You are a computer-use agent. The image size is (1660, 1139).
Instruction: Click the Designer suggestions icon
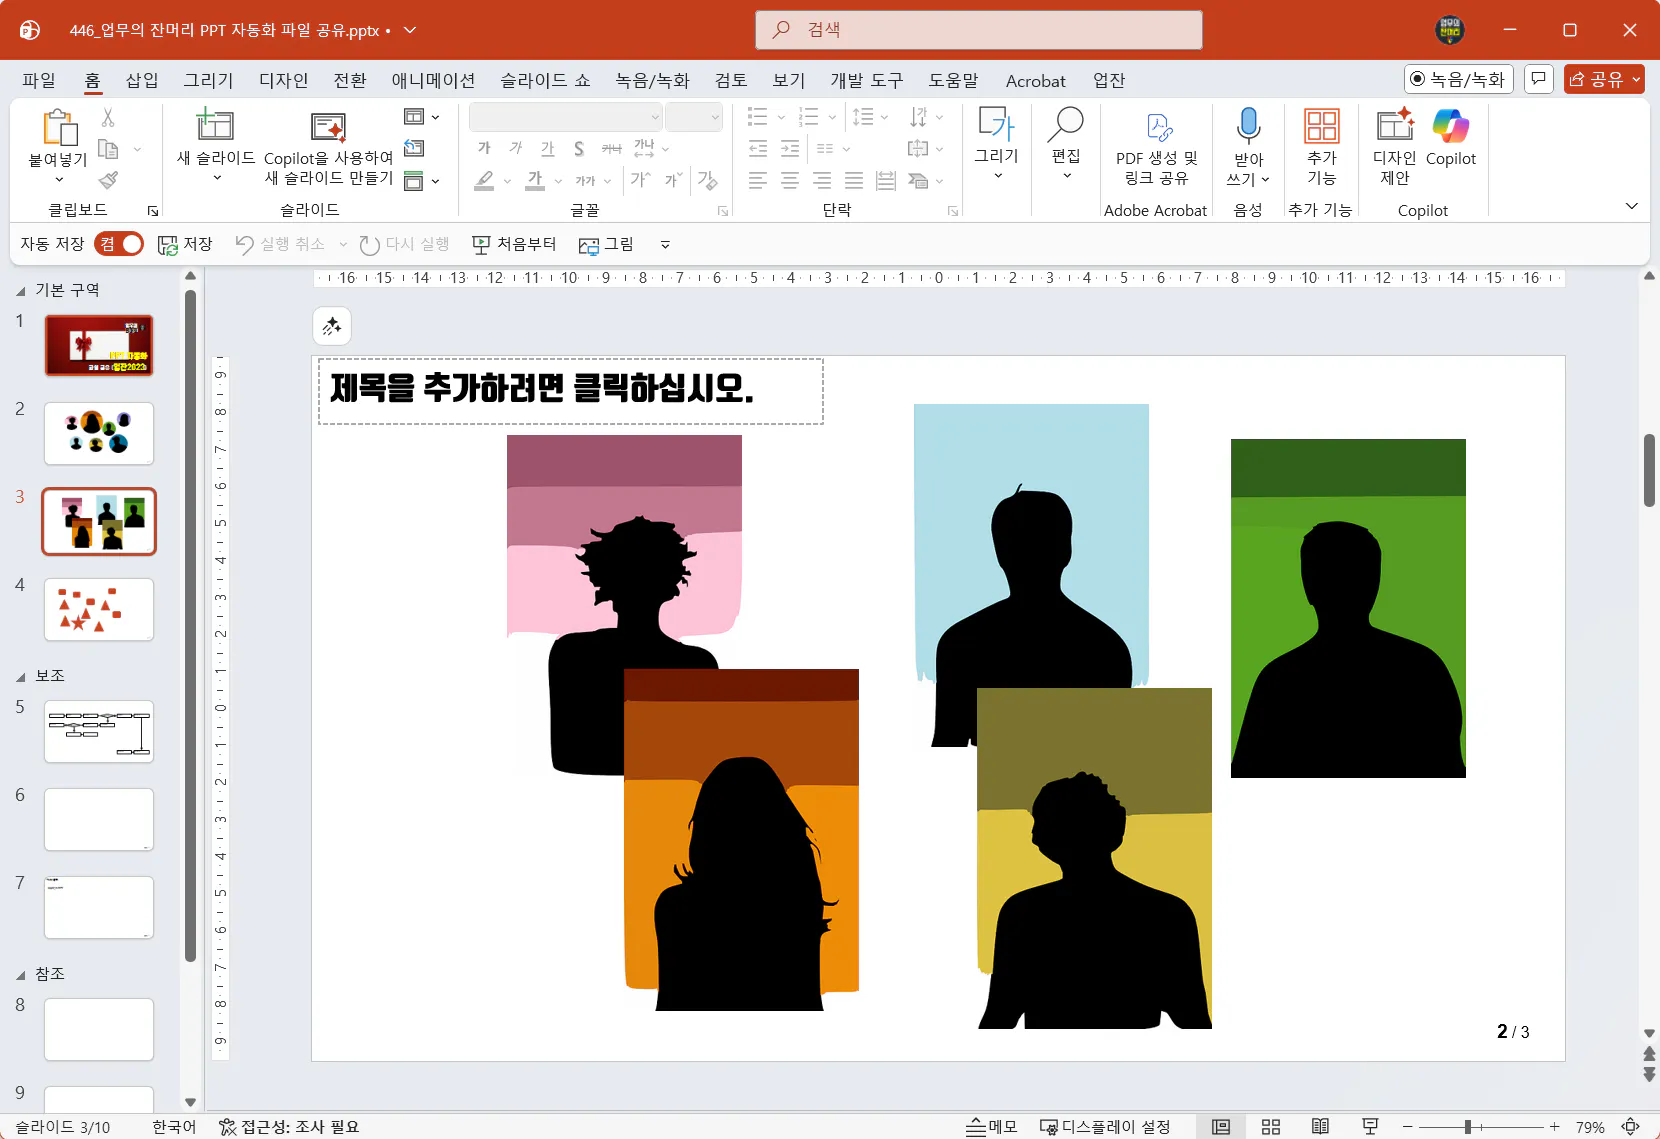coord(1394,127)
